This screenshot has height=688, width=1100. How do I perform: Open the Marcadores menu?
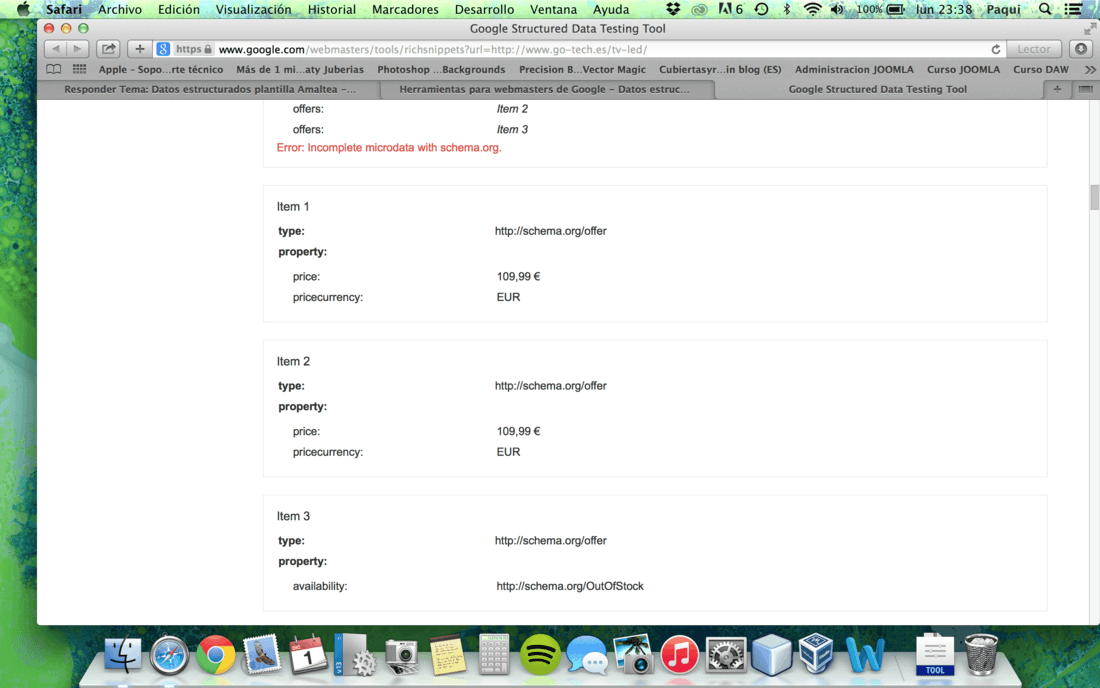pos(405,9)
